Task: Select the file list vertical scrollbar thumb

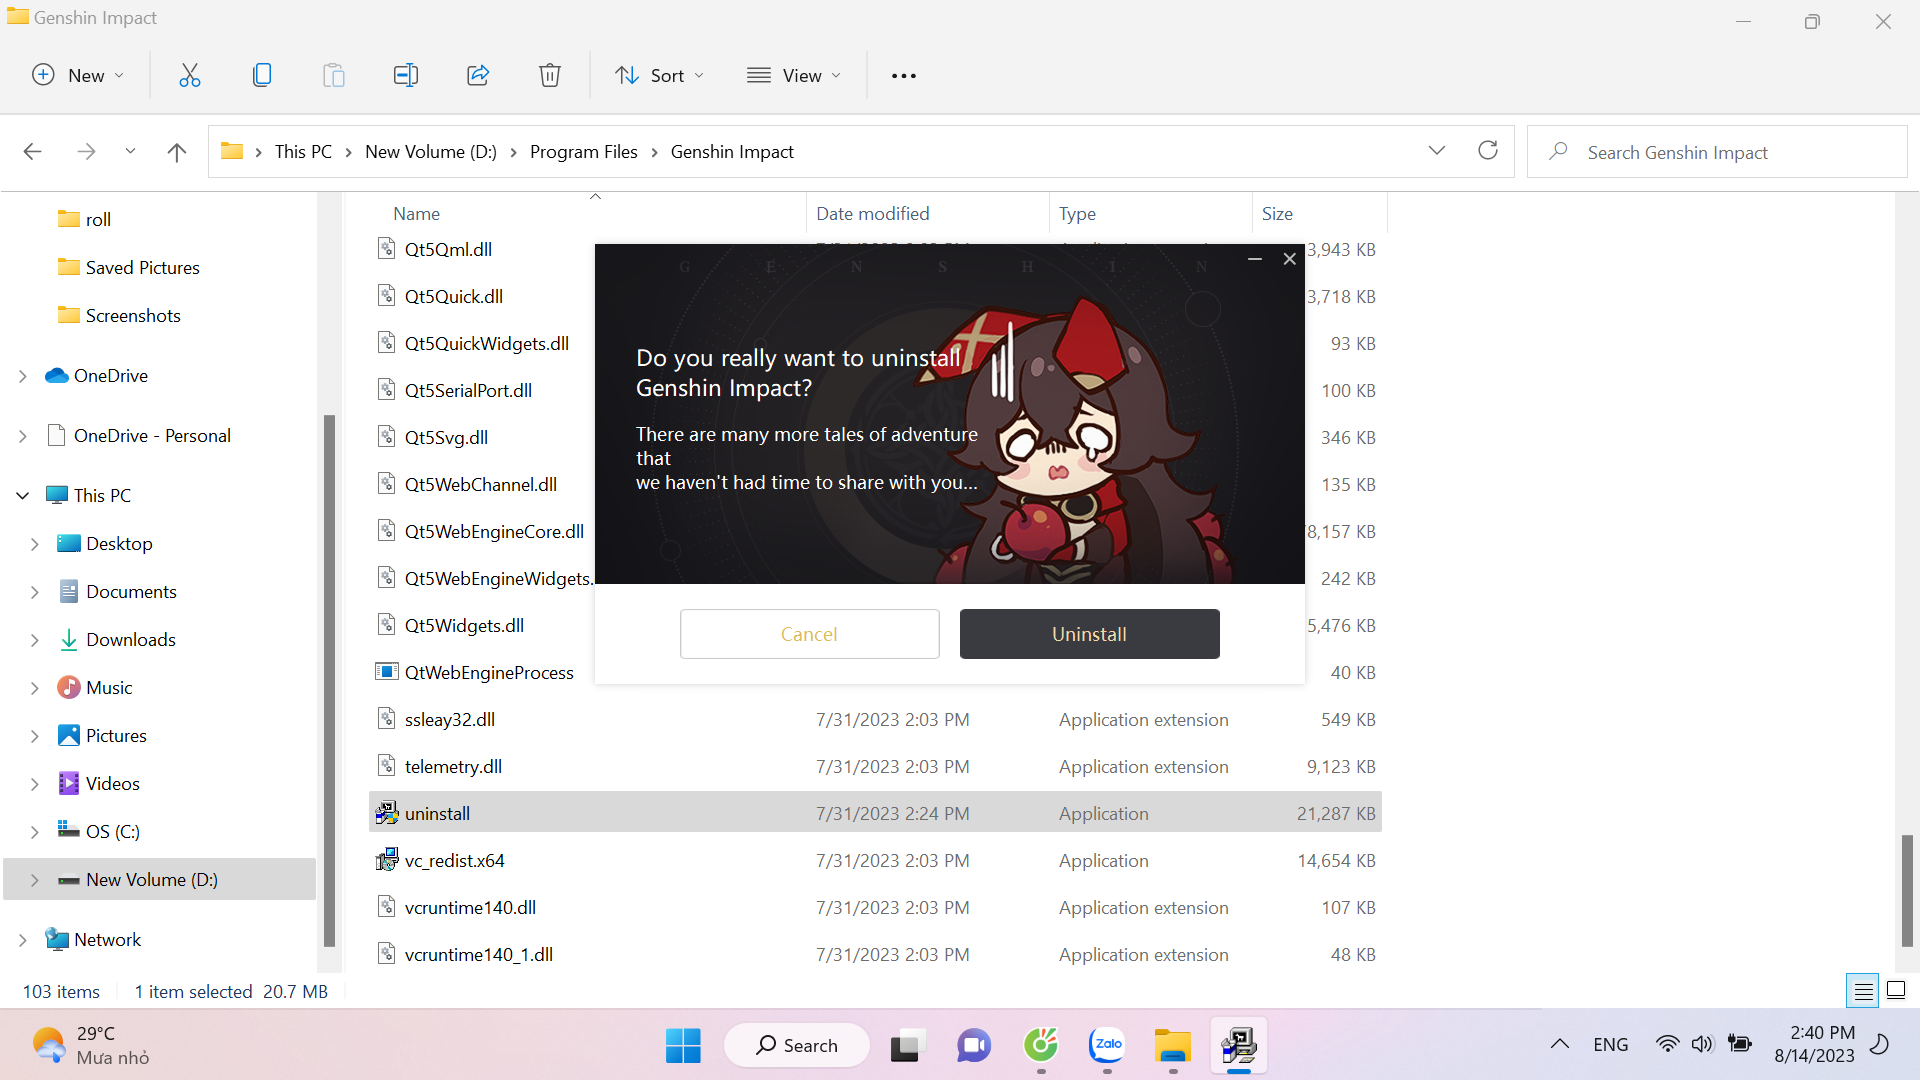Action: point(1907,890)
